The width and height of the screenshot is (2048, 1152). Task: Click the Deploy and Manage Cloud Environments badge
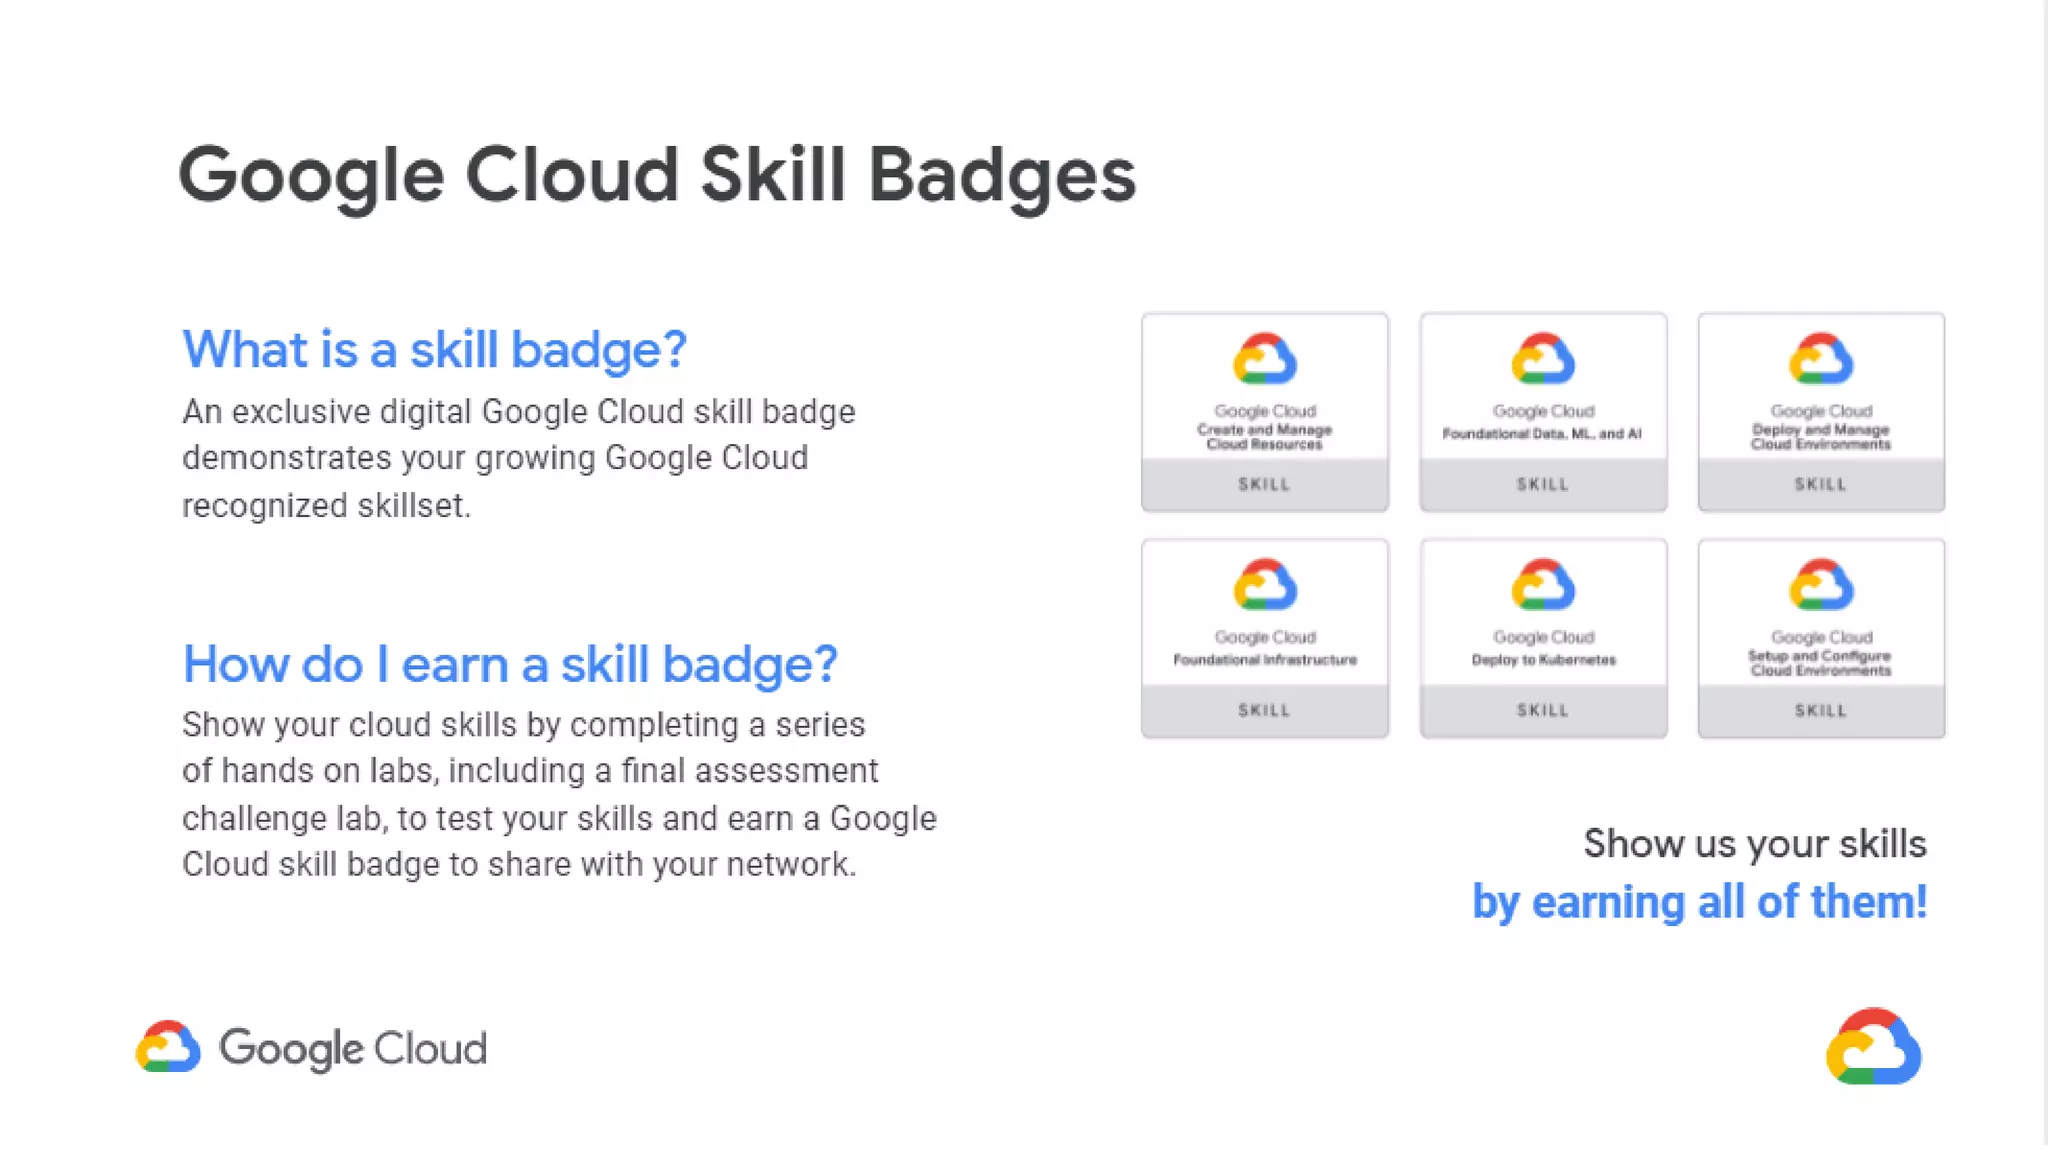(1820, 413)
